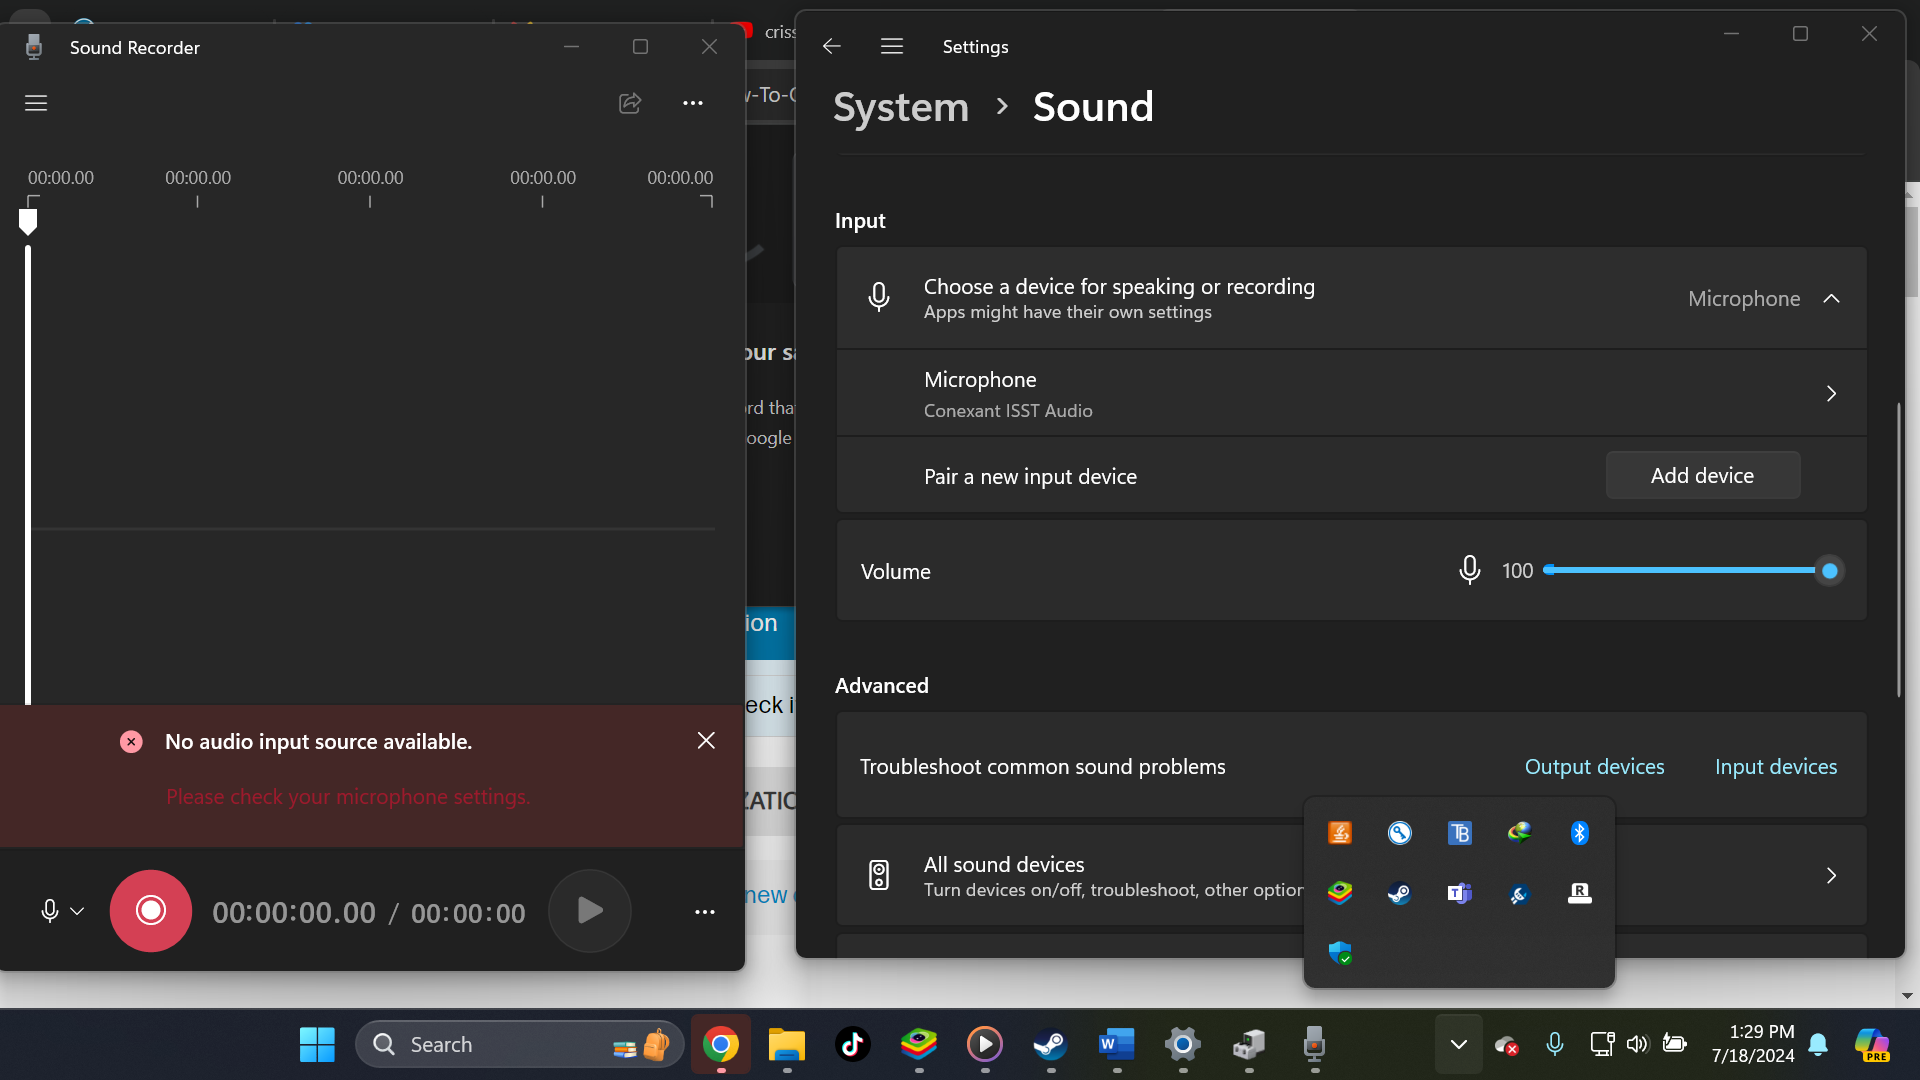
Task: Open Microsoft Teams from the system tray
Action: click(x=1459, y=893)
